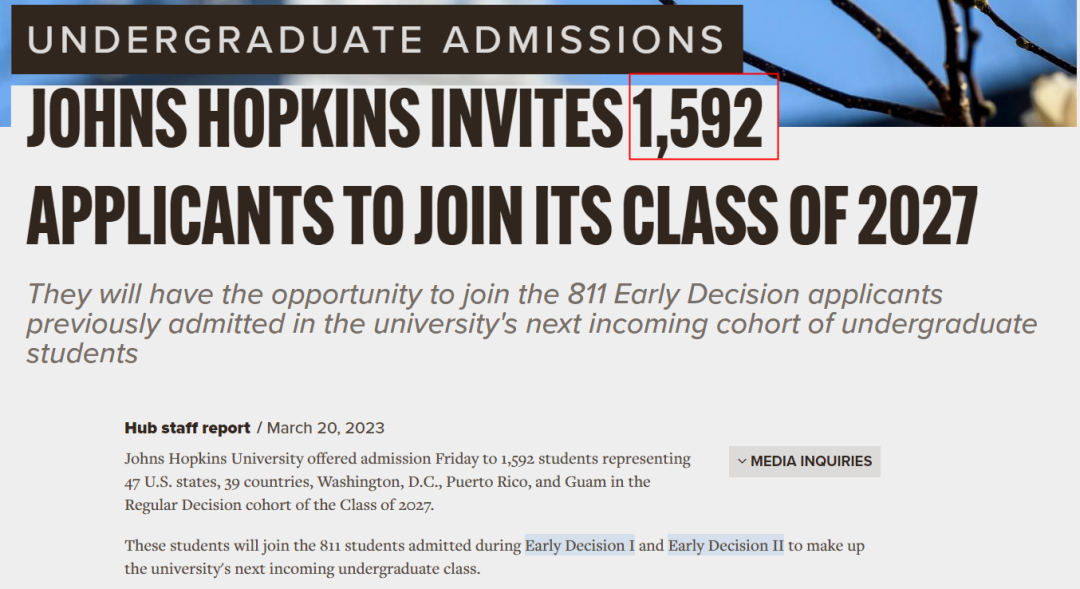Open the Undergraduate Admissions category banner
The width and height of the screenshot is (1080, 589).
click(377, 39)
